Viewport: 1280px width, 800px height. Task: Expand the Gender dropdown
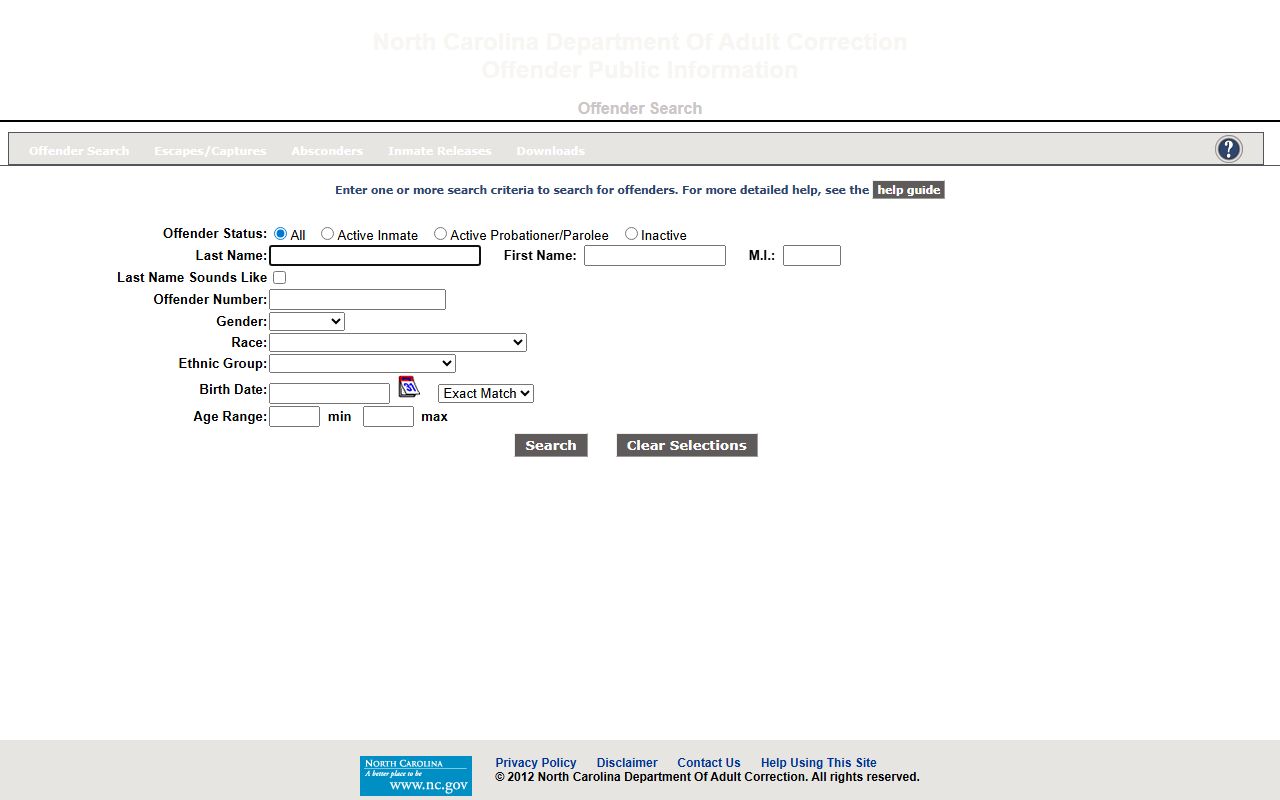(307, 321)
